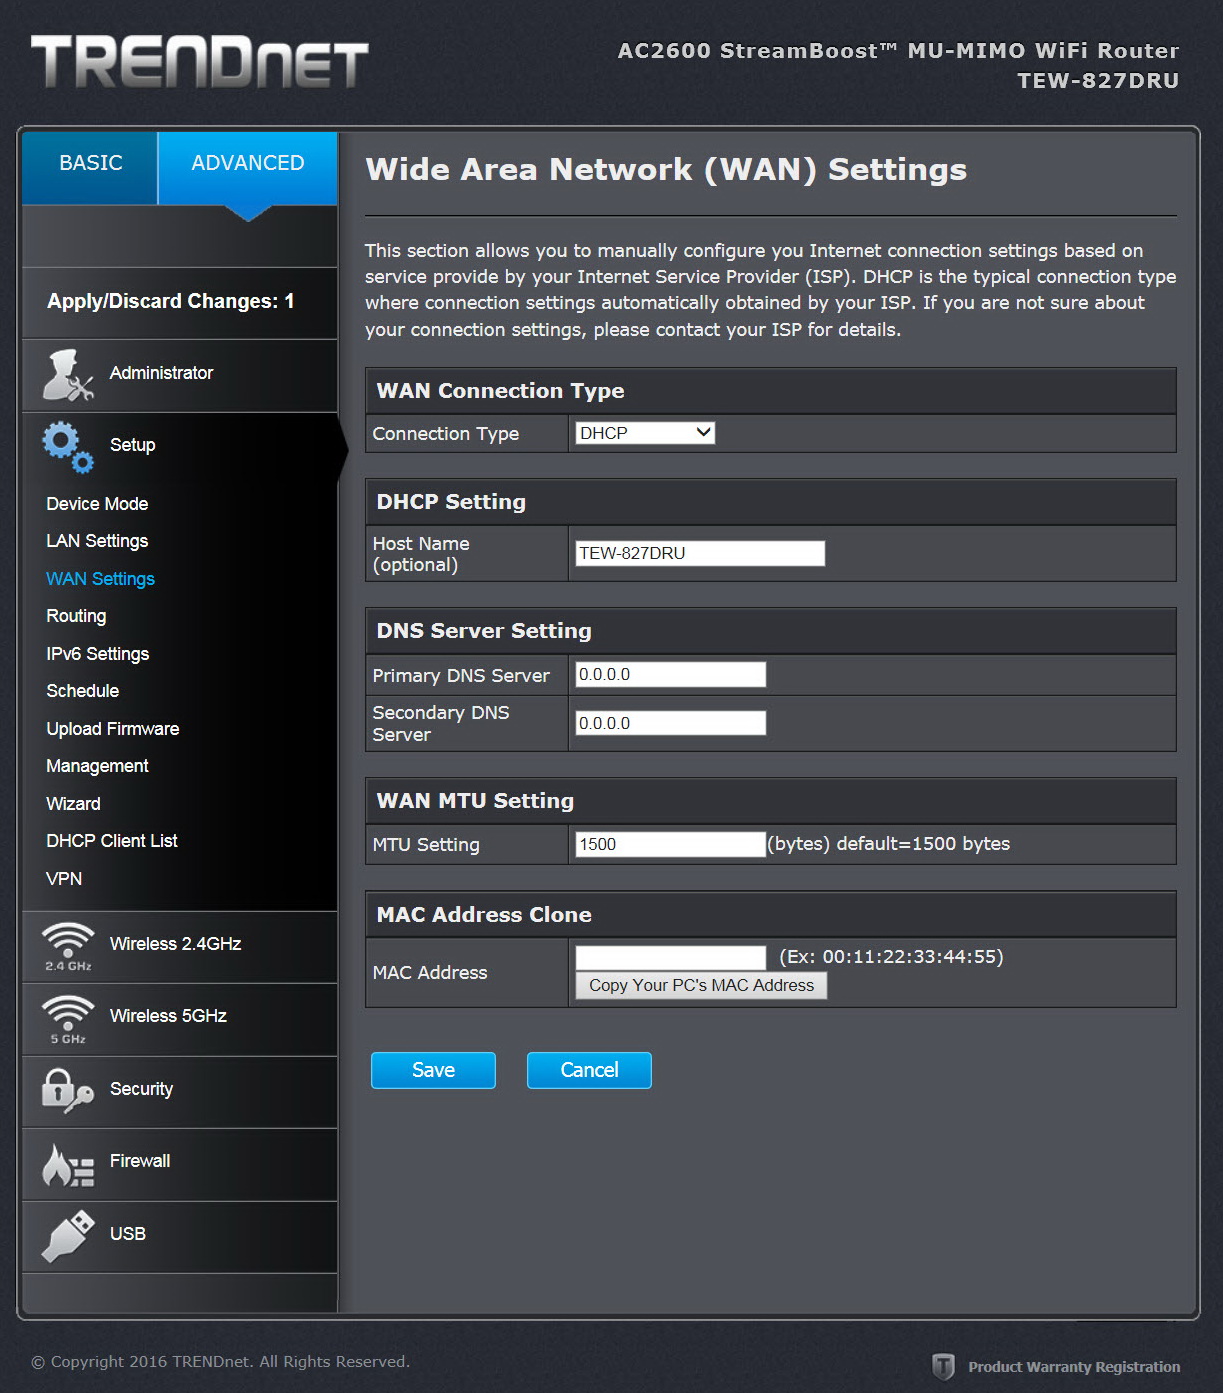Open the USB menu section
This screenshot has height=1393, width=1223.
tap(180, 1236)
